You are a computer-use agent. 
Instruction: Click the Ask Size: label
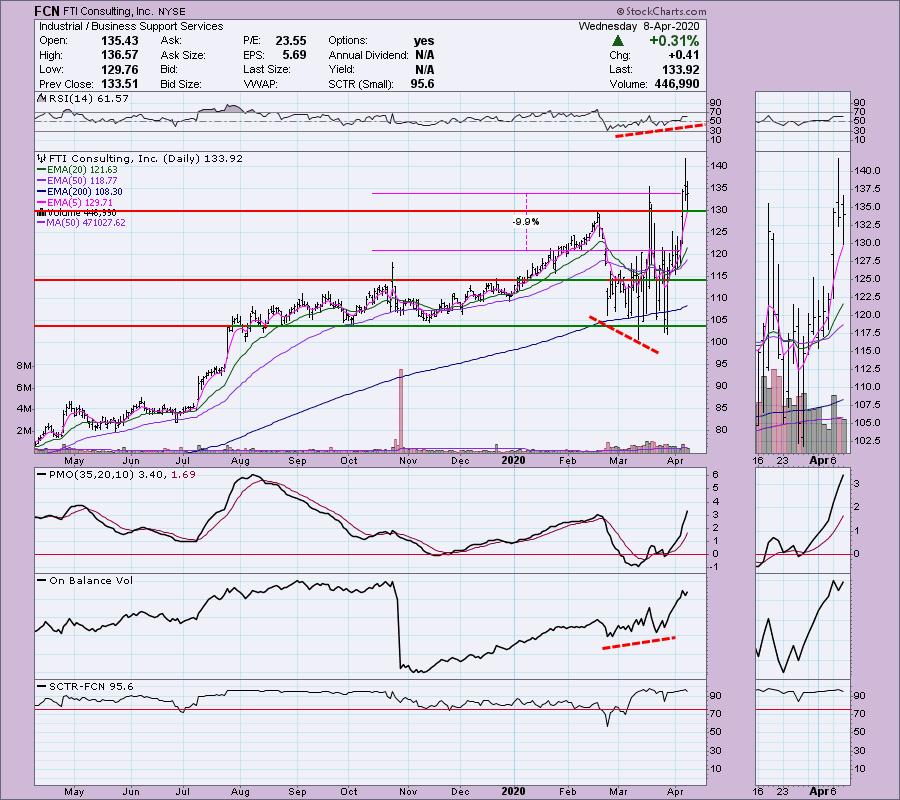pos(183,55)
